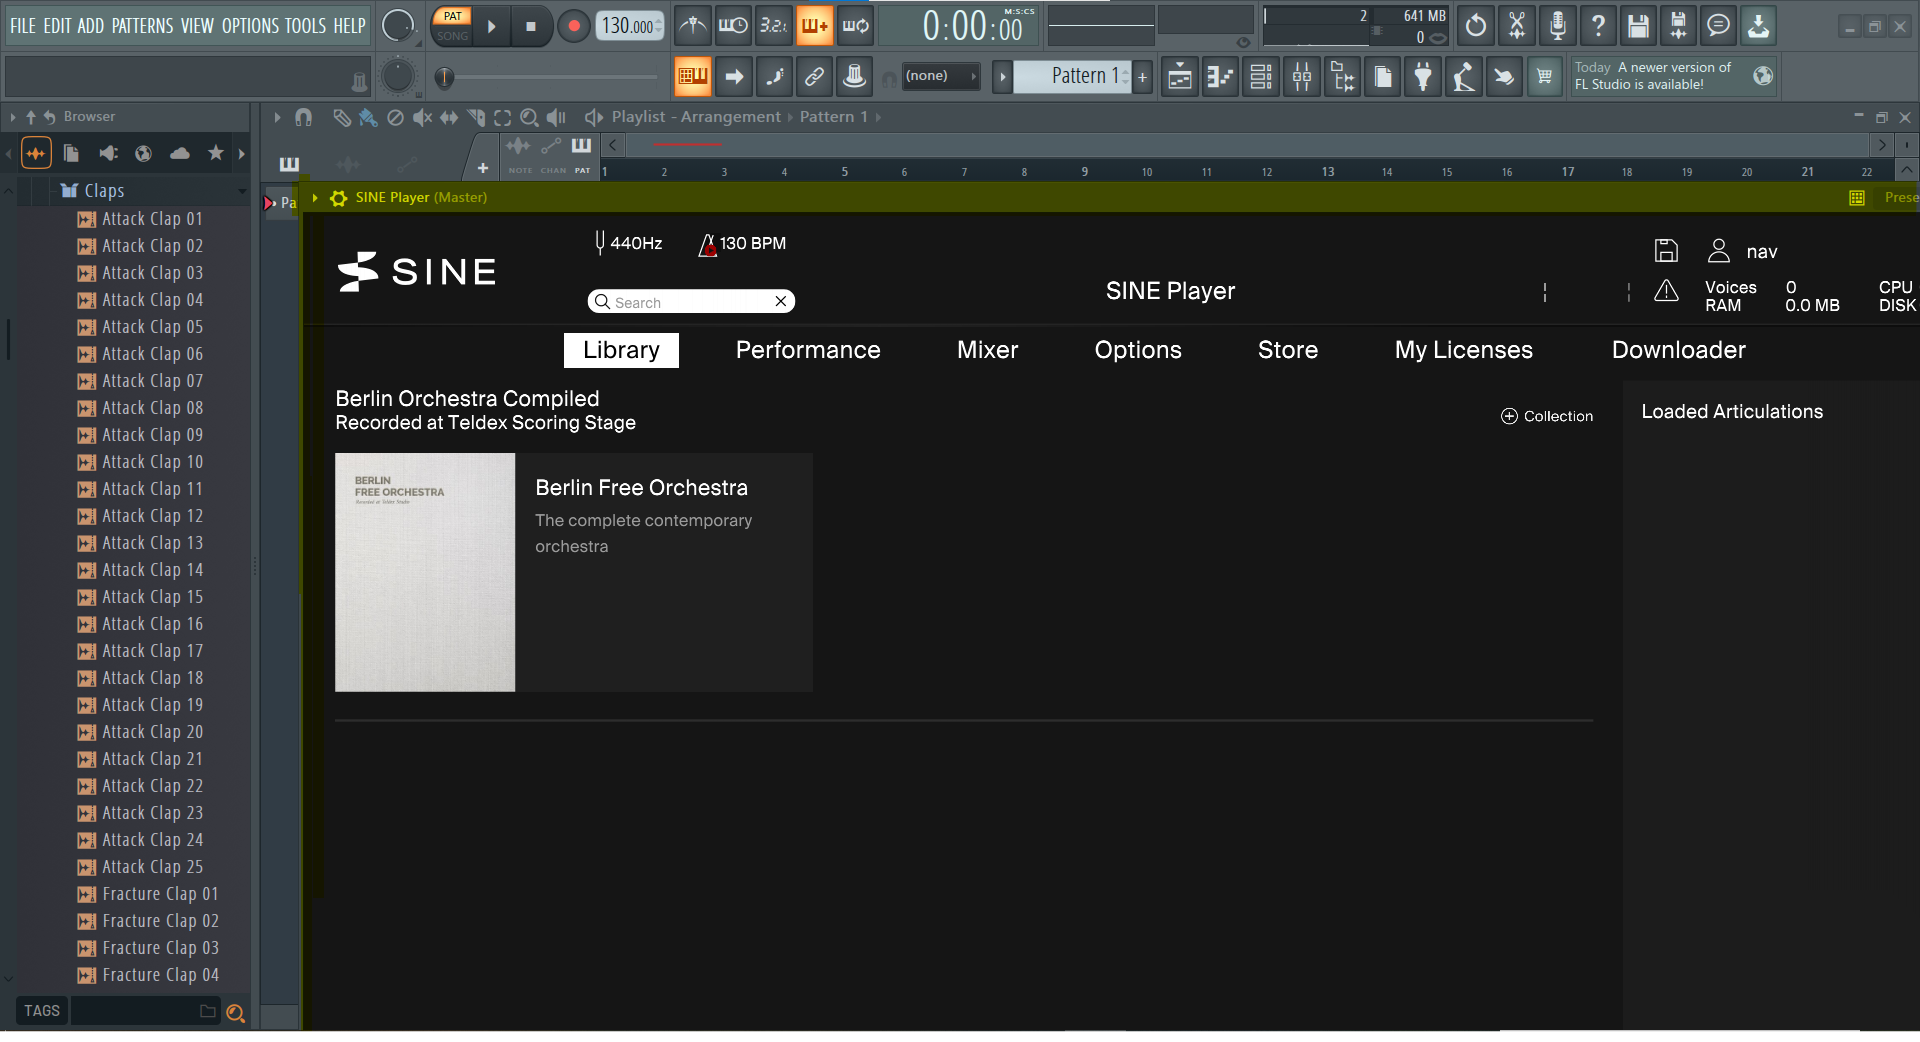Open the Mixer toolbar icon
The height and width of the screenshot is (1042, 1920).
(1302, 76)
